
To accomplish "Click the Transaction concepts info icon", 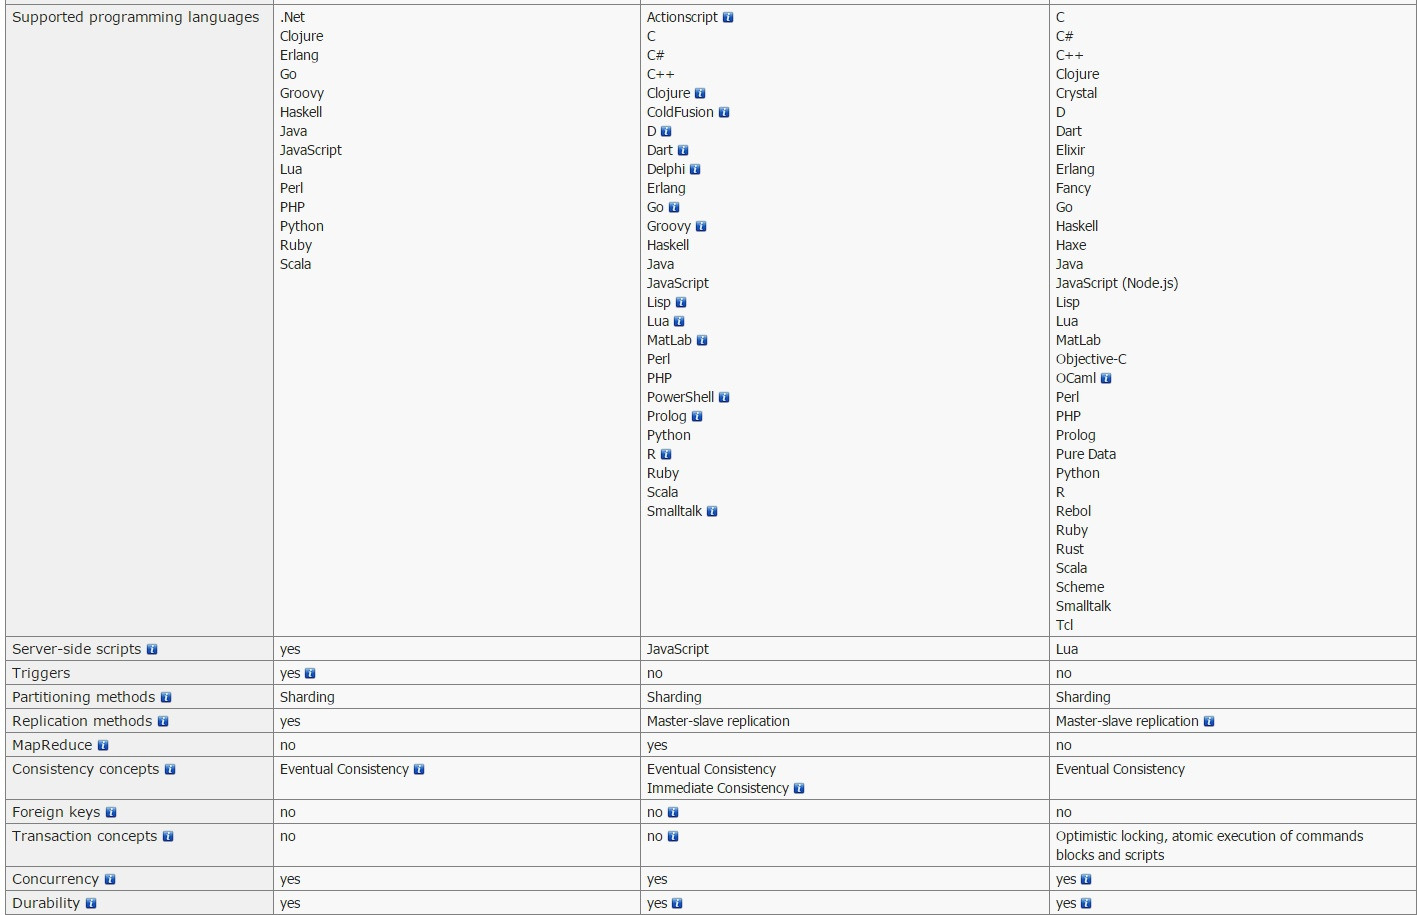I will 168,837.
